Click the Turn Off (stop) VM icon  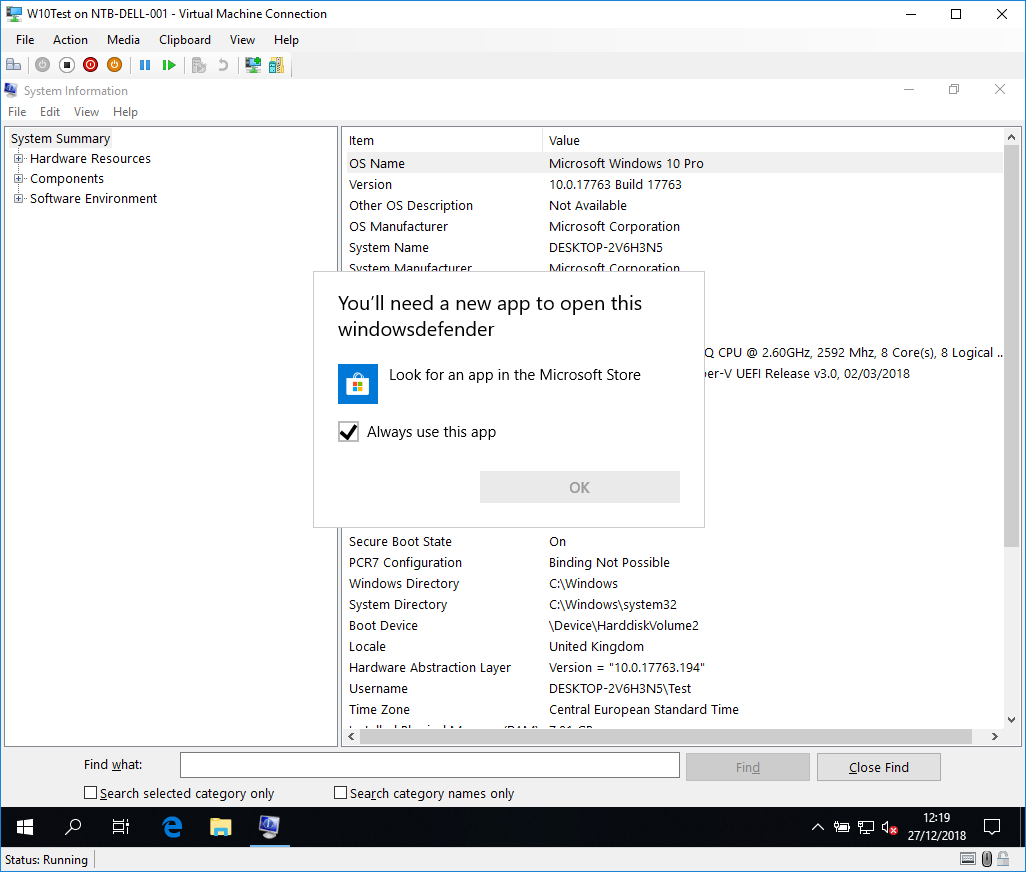[67, 65]
